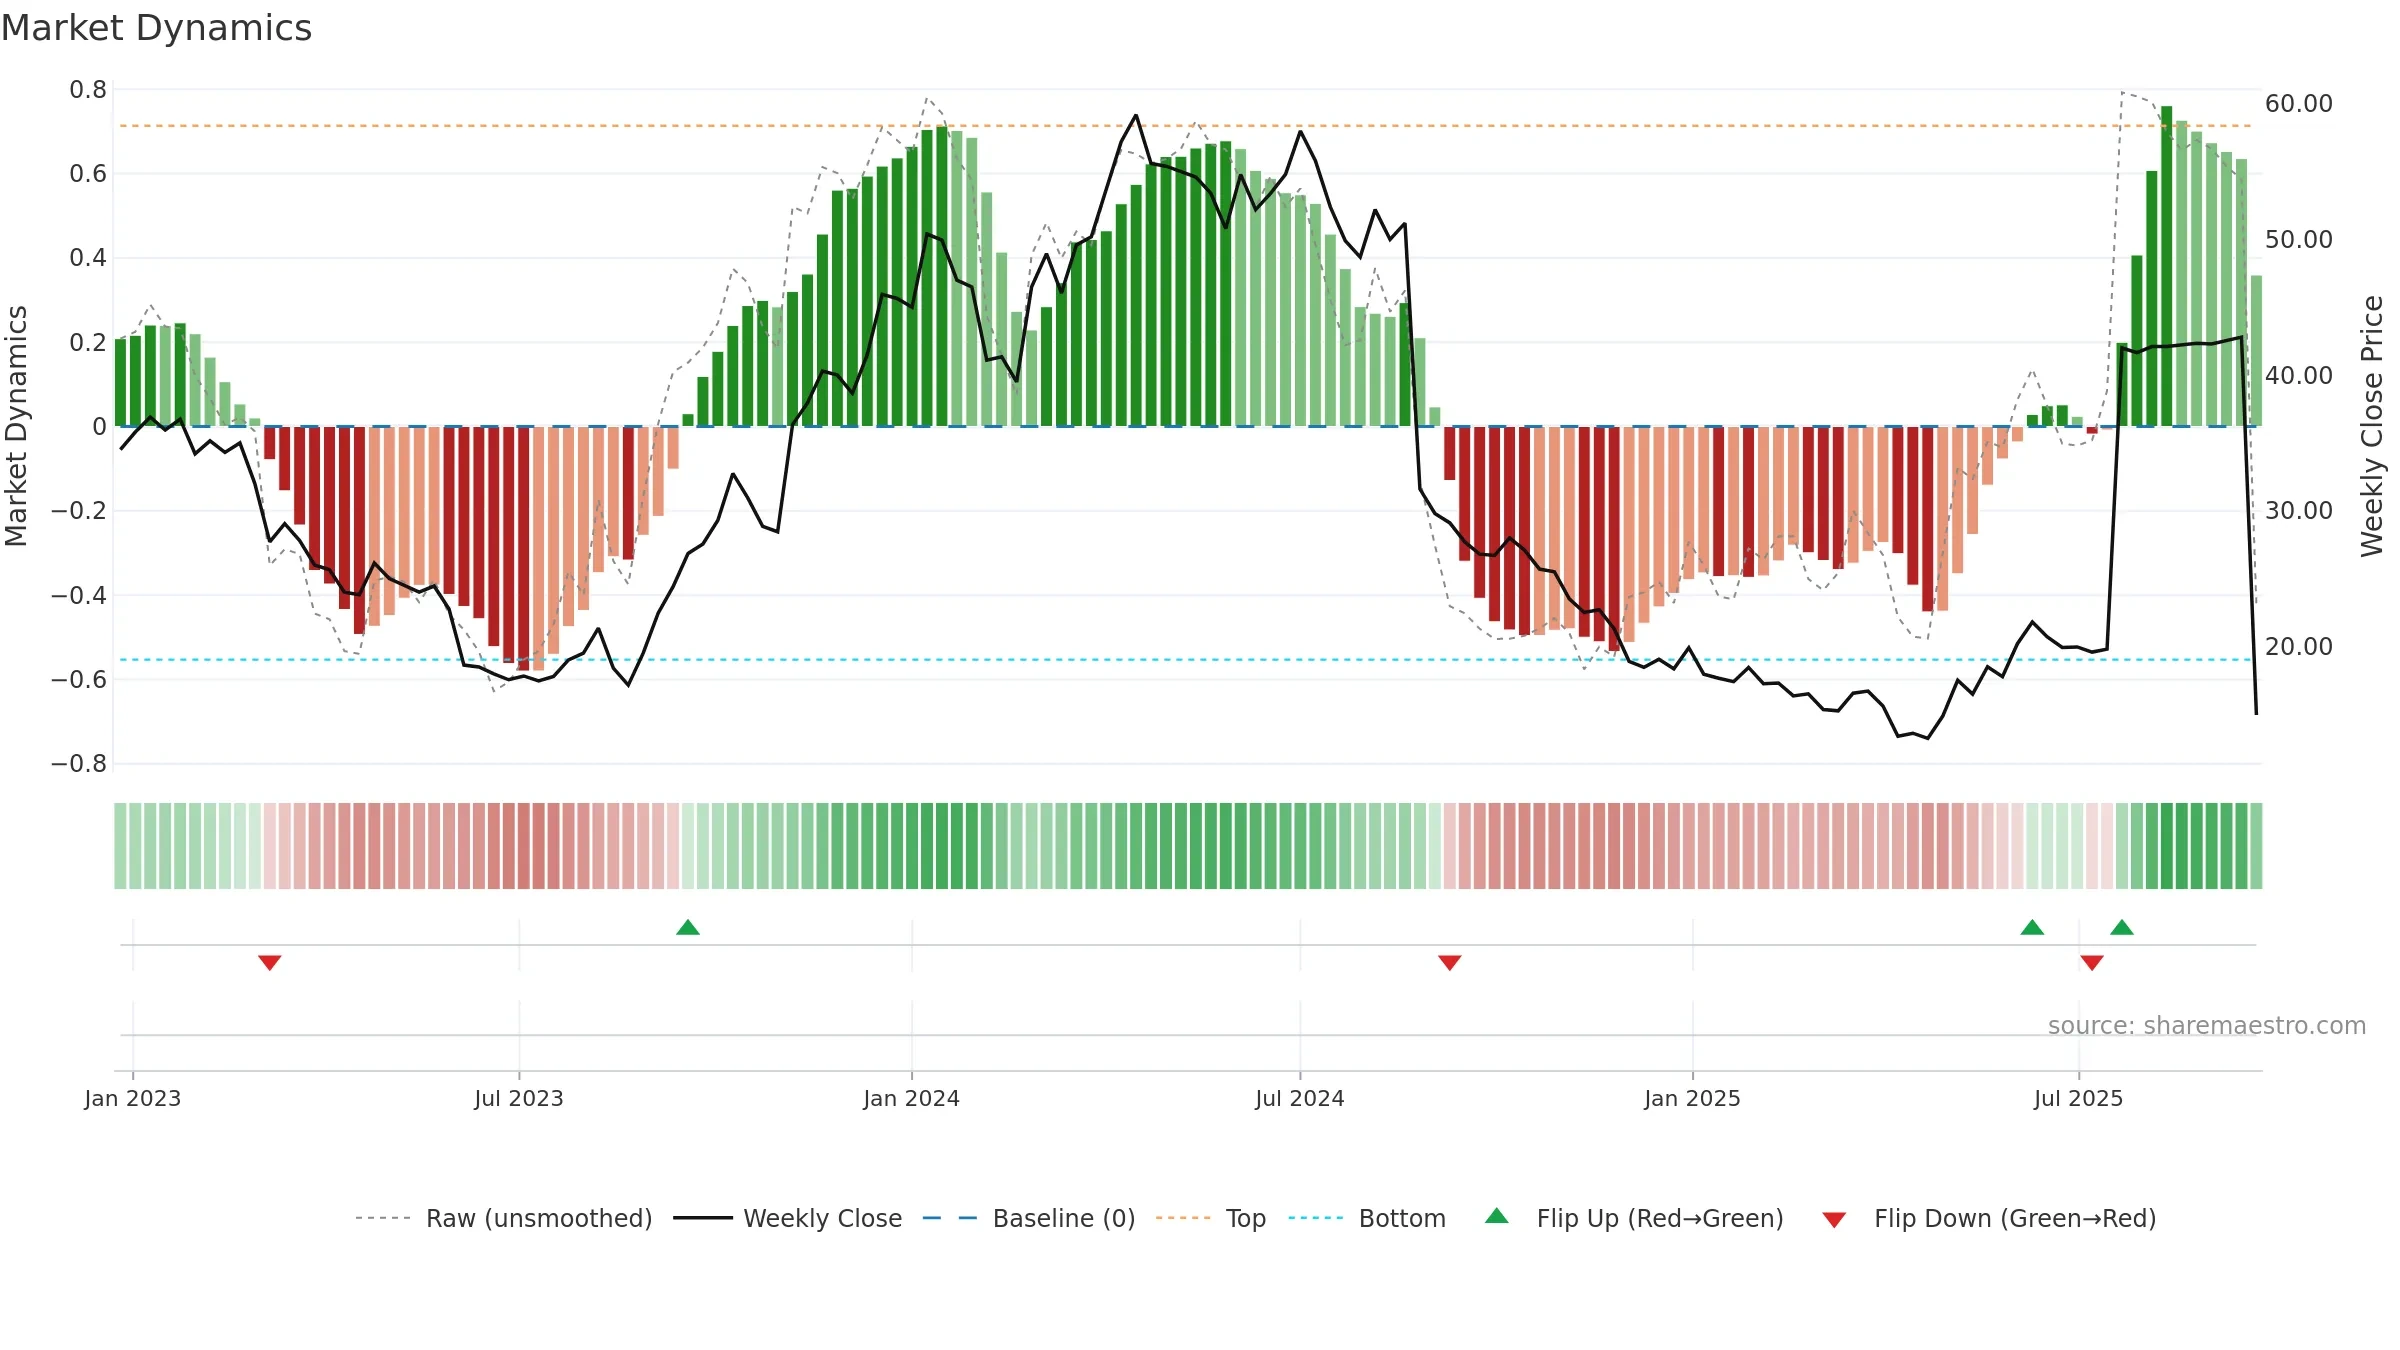Click the −0.6 left-axis label
Screen dimensions: 2400x1350
point(79,680)
